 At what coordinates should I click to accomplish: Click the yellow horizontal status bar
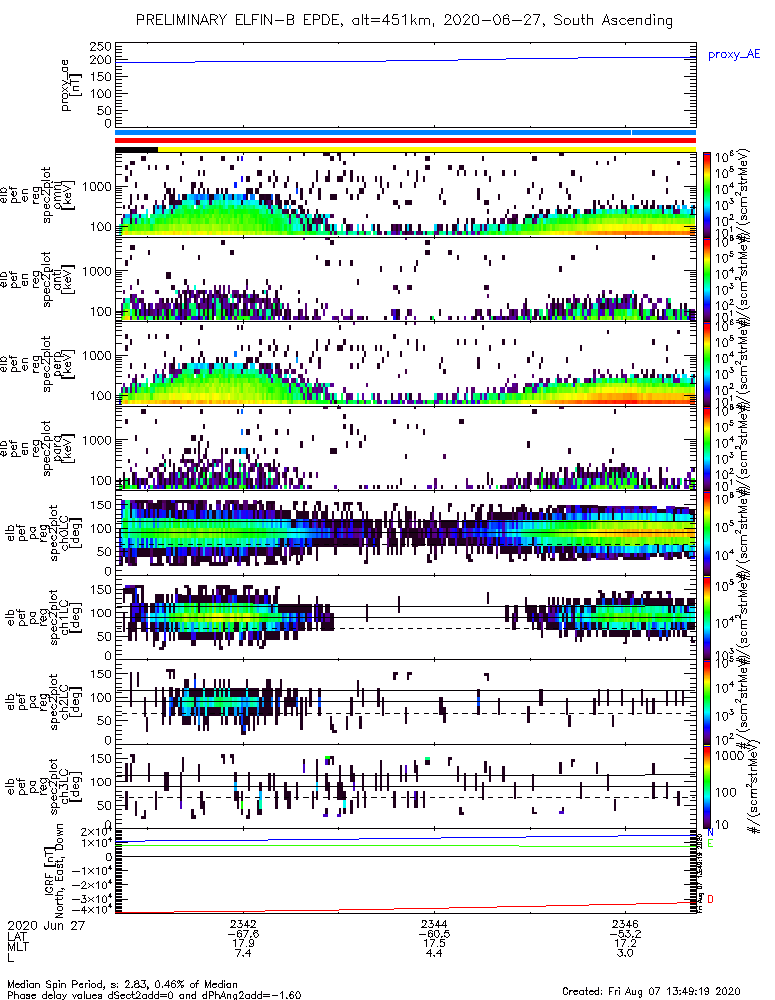427,149
